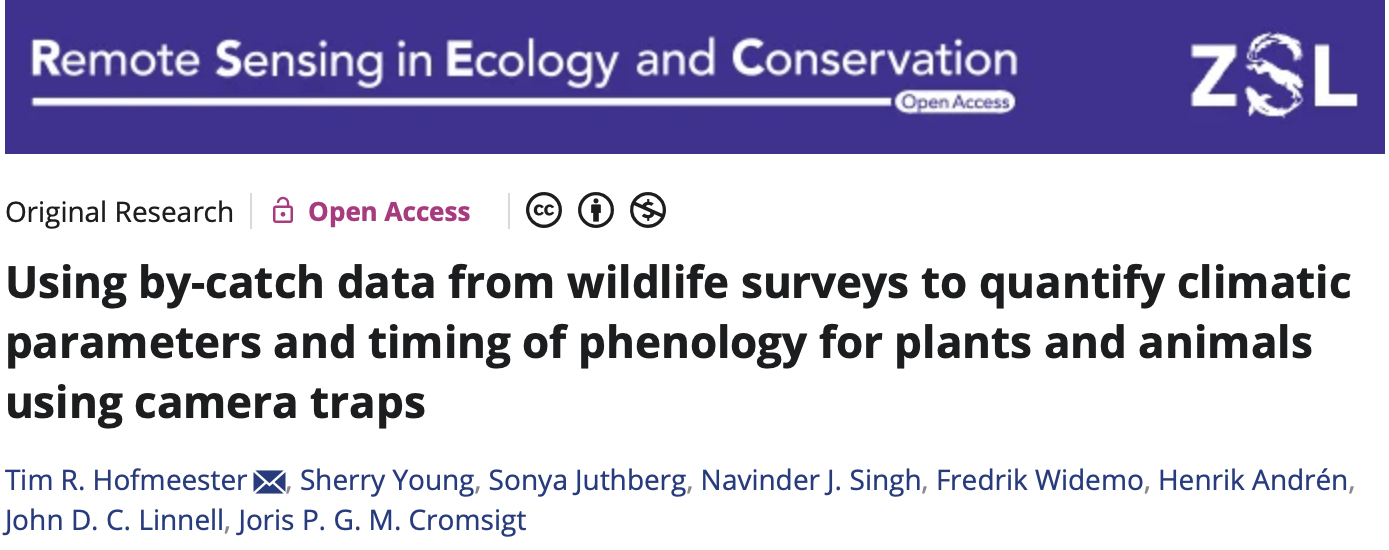1389x550 pixels.
Task: Click the non-commercial license icon
Action: [648, 211]
